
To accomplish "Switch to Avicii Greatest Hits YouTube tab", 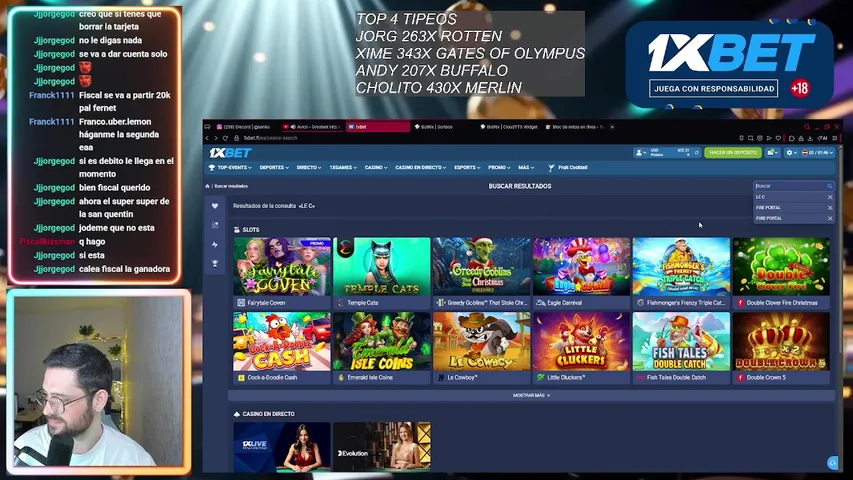I will (x=311, y=127).
